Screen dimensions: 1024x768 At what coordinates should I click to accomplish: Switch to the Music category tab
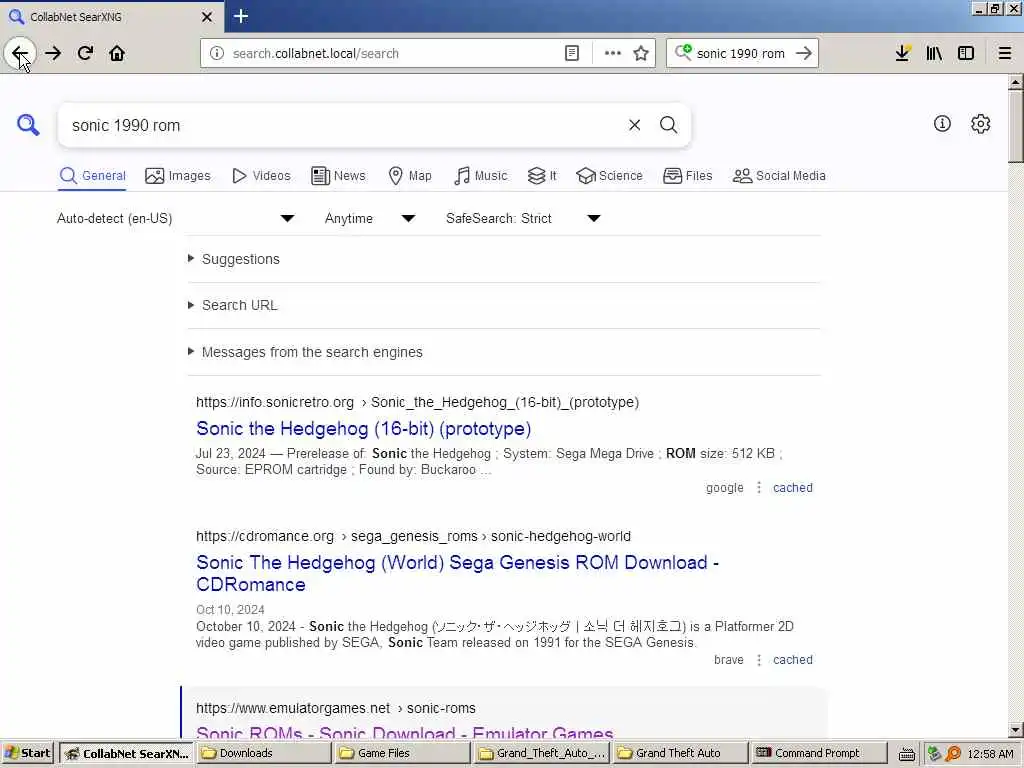480,176
